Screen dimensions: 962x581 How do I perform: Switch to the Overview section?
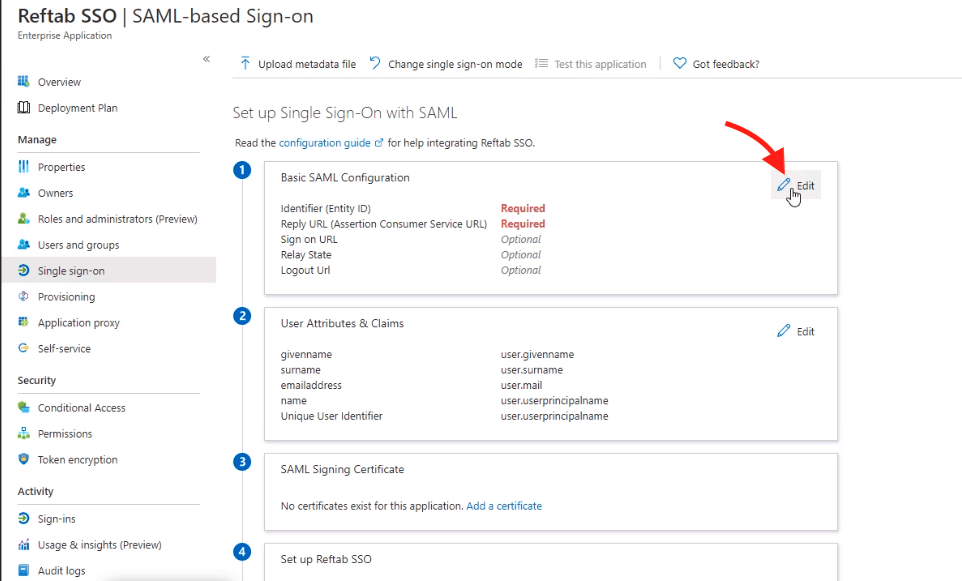pos(59,81)
